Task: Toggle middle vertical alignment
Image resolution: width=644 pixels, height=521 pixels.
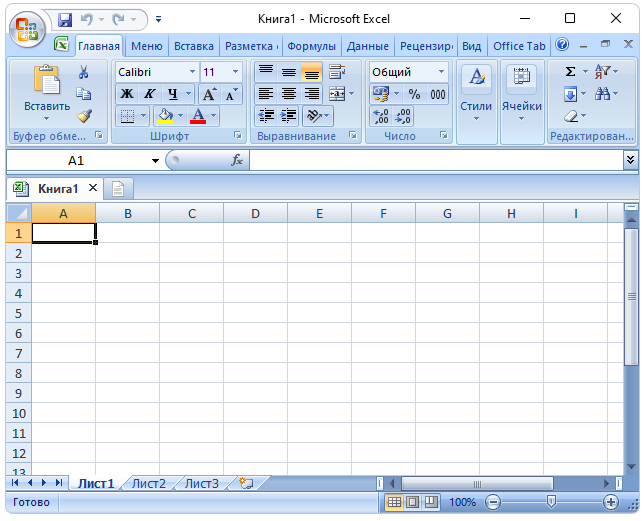Action: (289, 72)
